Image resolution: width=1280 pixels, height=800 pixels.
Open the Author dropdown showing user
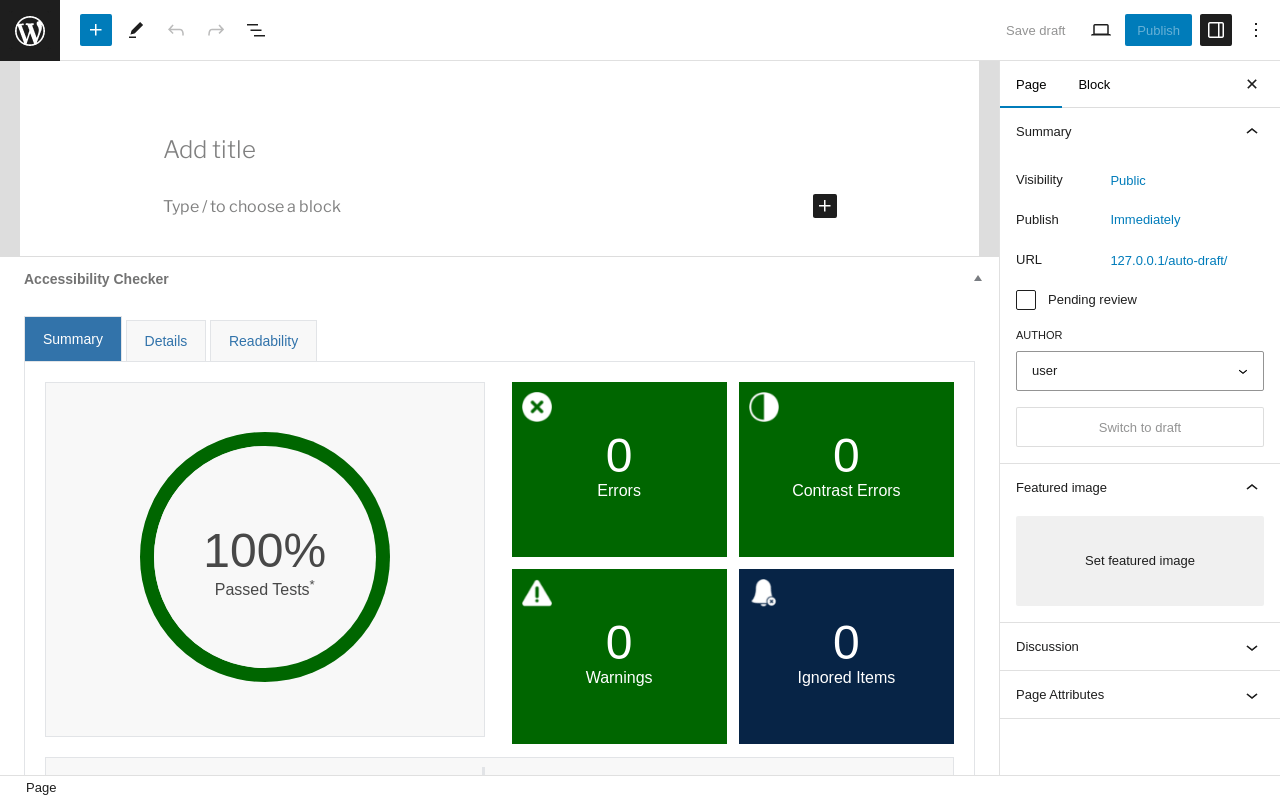tap(1140, 371)
